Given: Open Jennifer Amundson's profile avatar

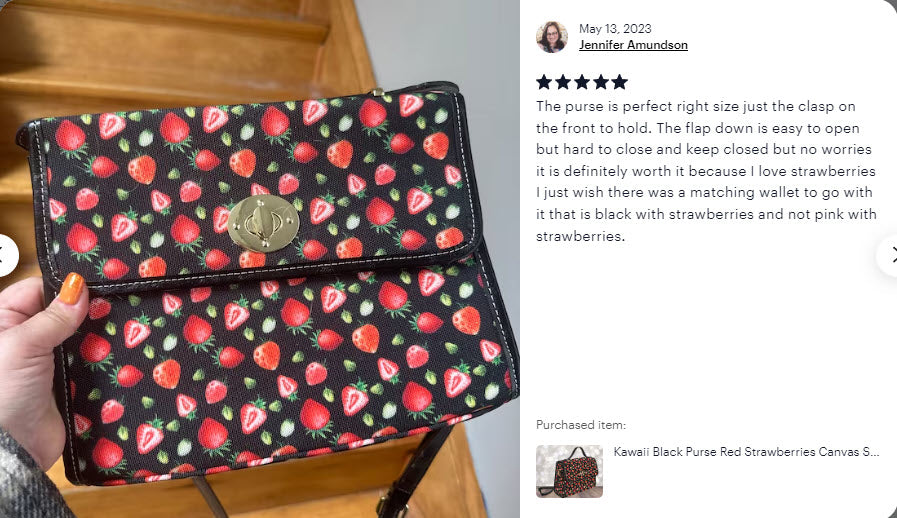Looking at the screenshot, I should (x=551, y=37).
